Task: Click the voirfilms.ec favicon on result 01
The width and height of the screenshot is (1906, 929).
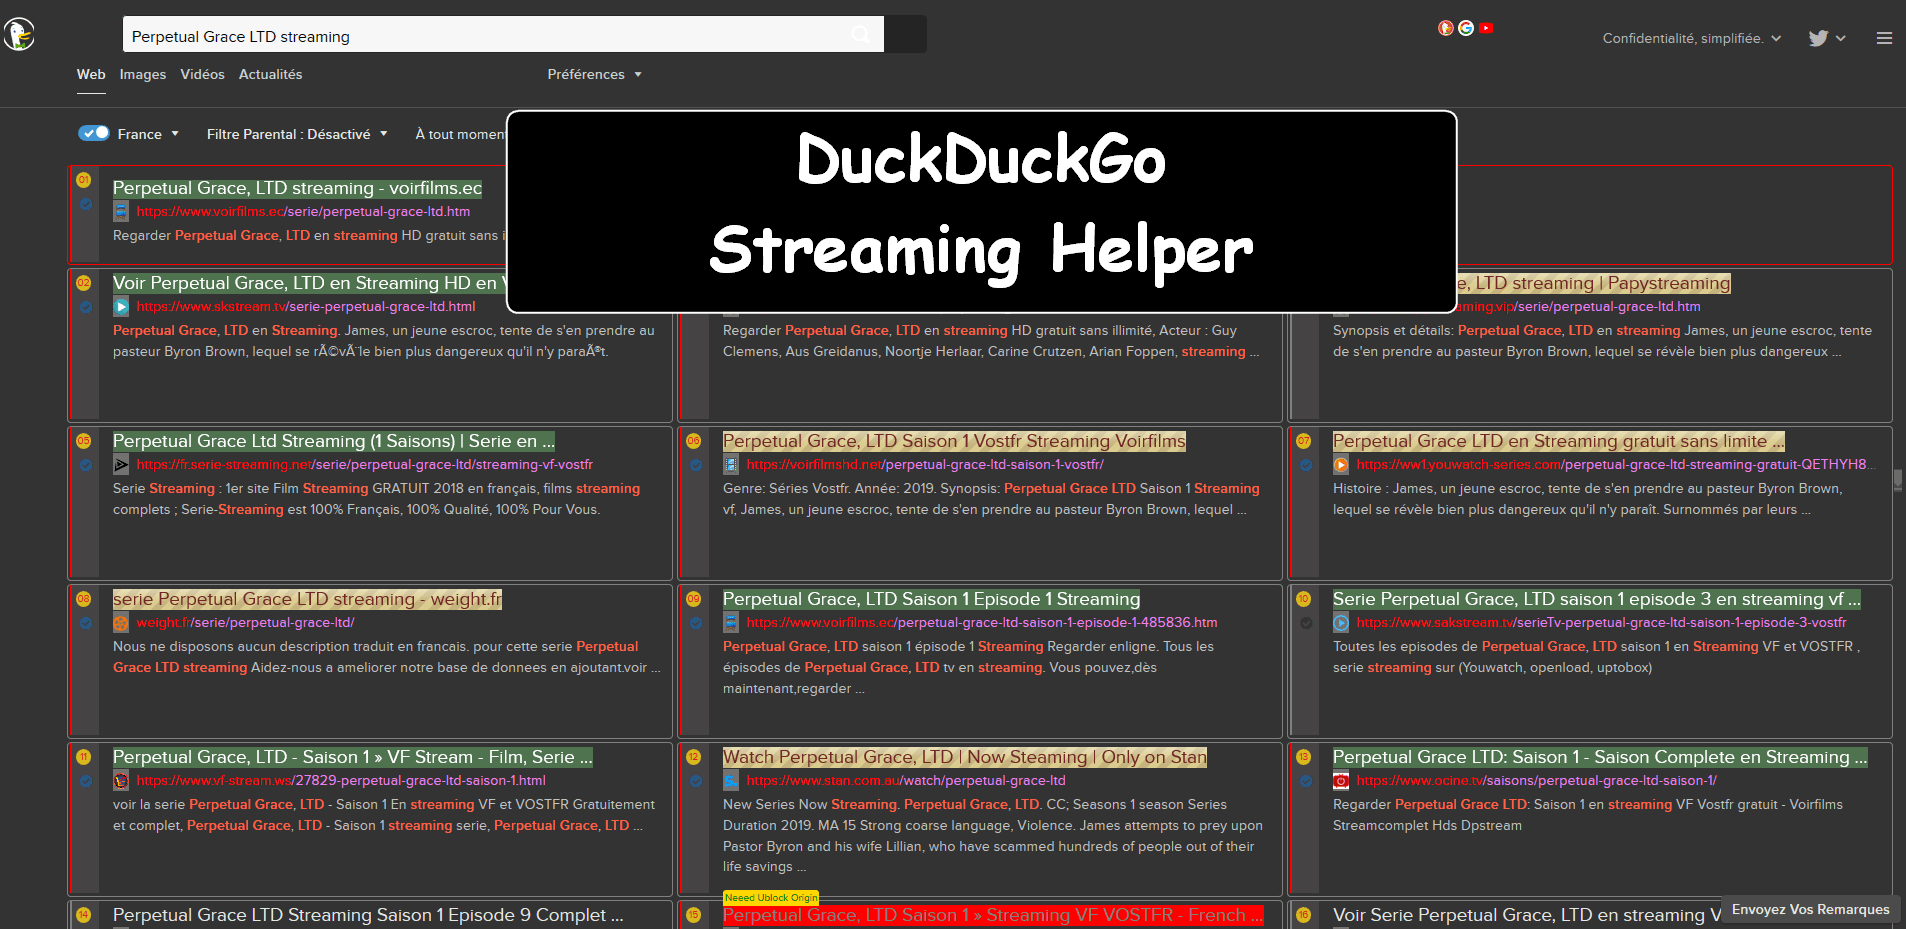Action: pyautogui.click(x=121, y=211)
